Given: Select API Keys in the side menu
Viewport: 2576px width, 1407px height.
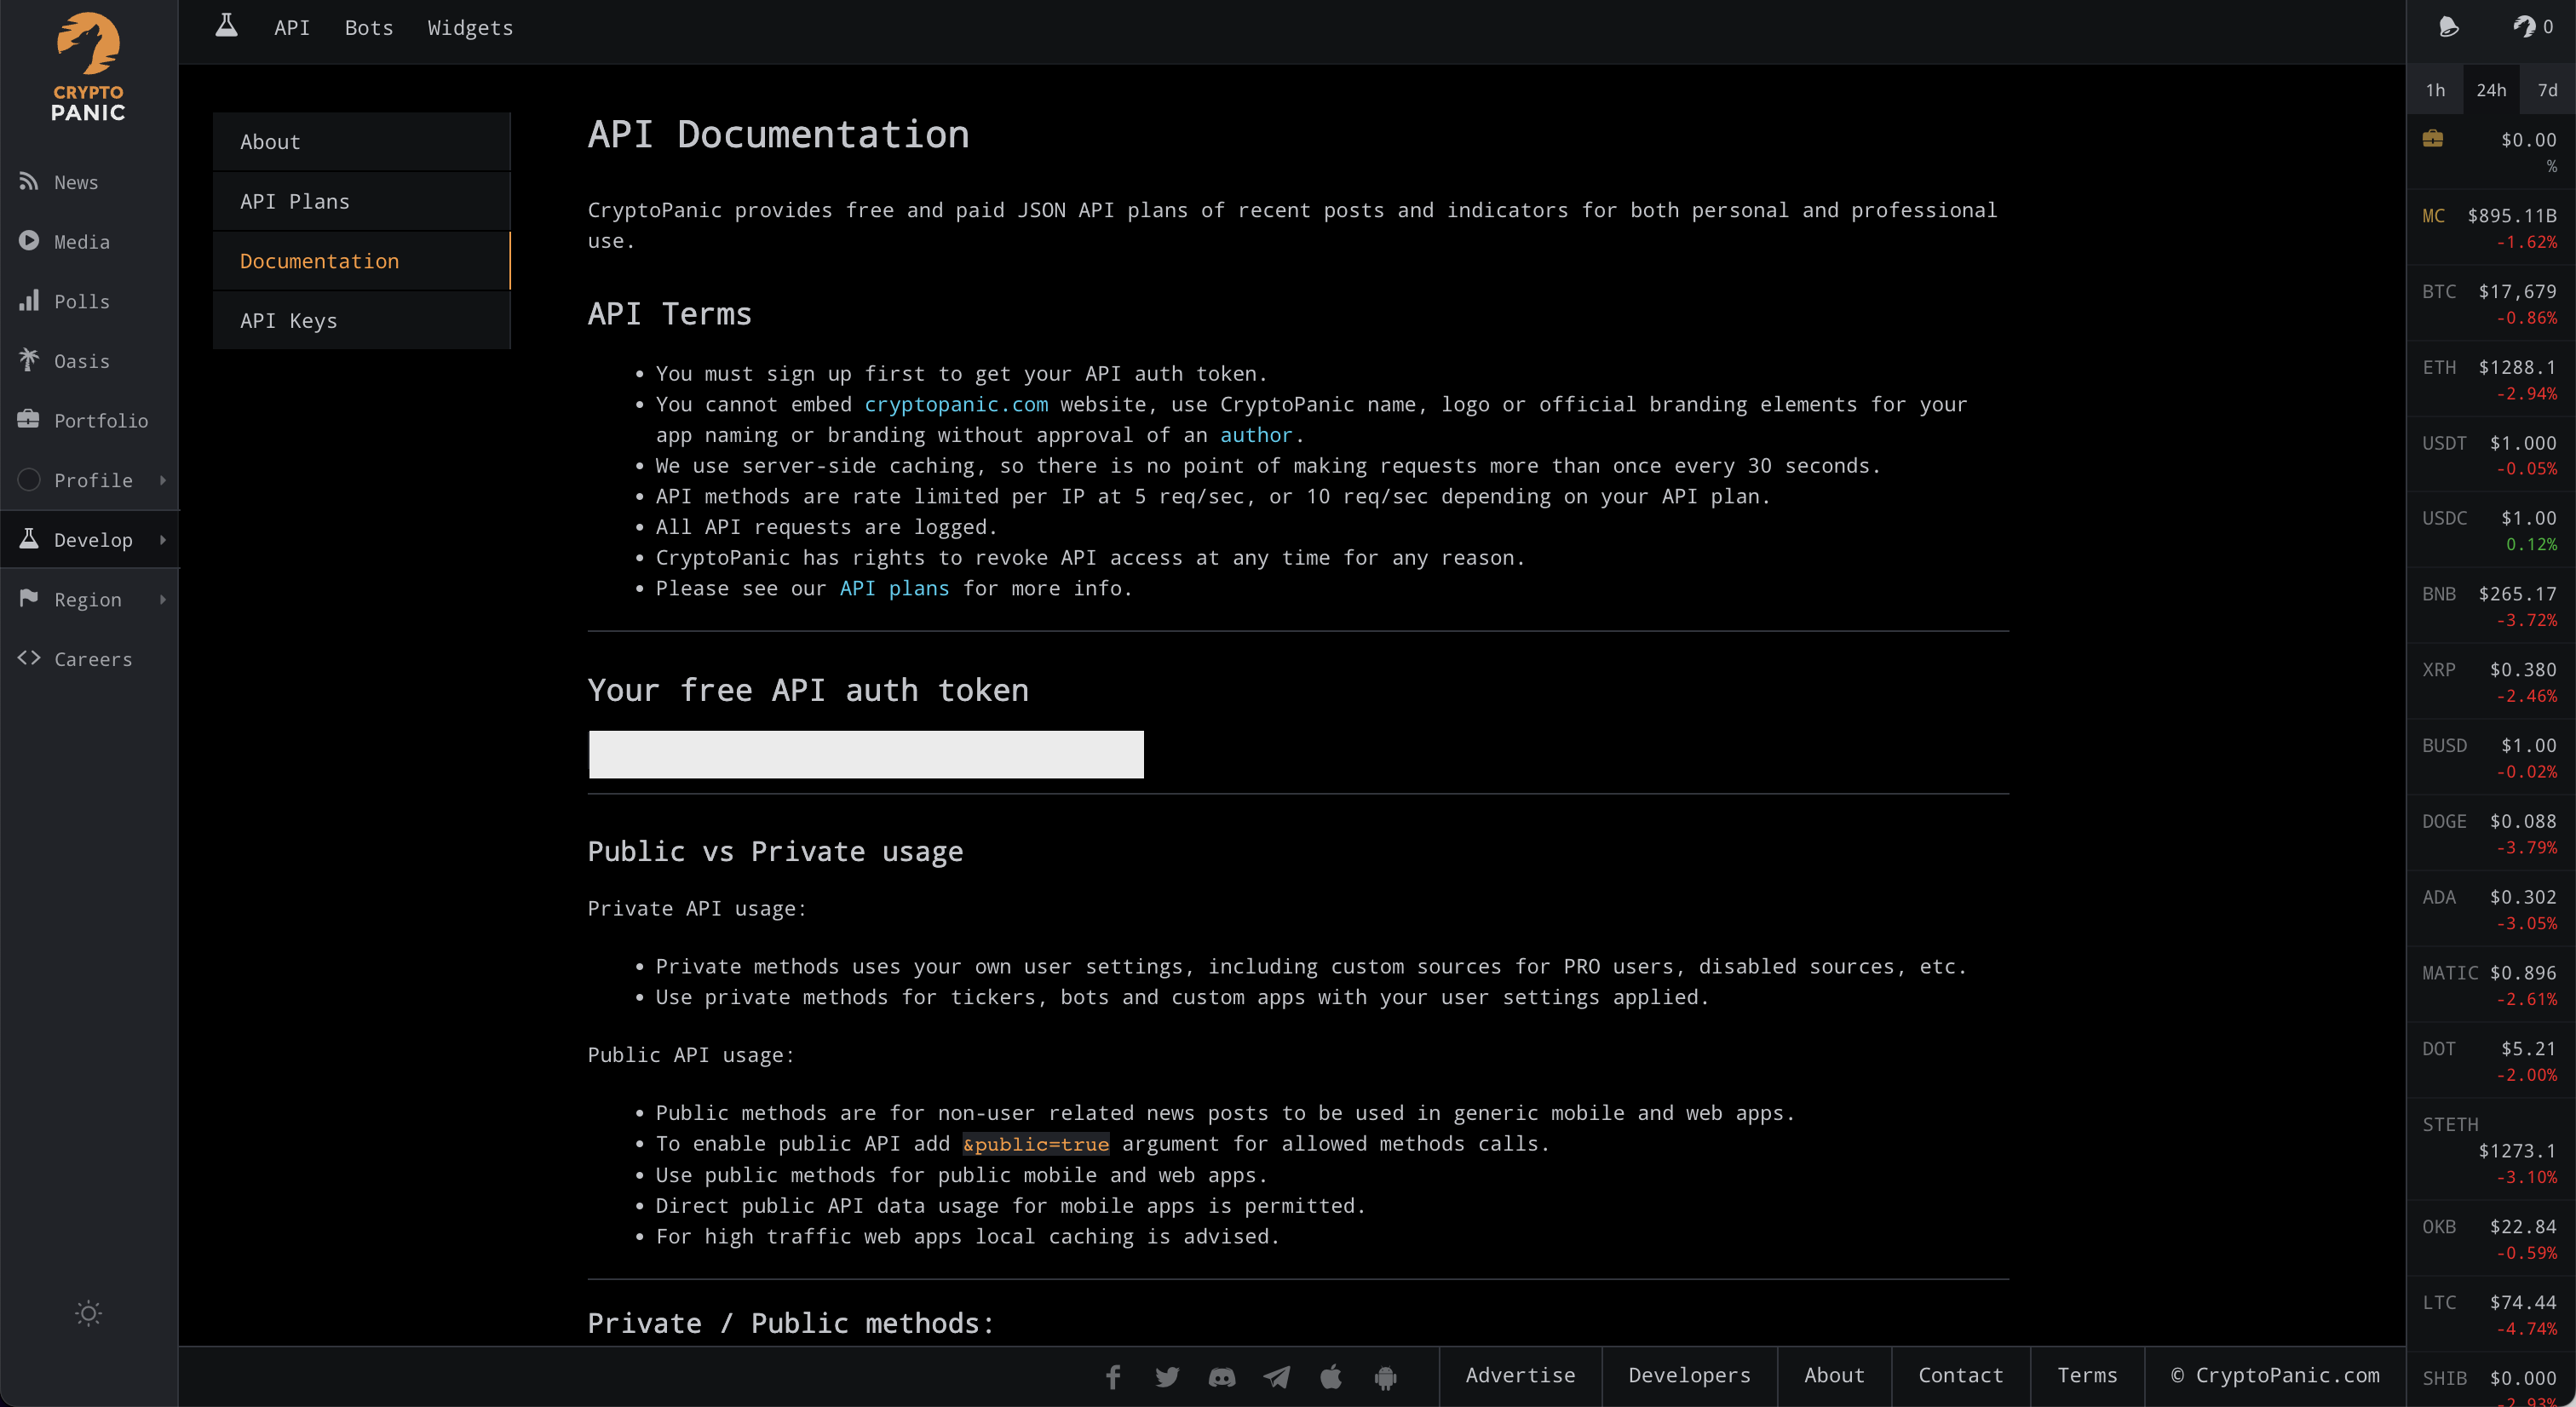Looking at the screenshot, I should pos(361,320).
